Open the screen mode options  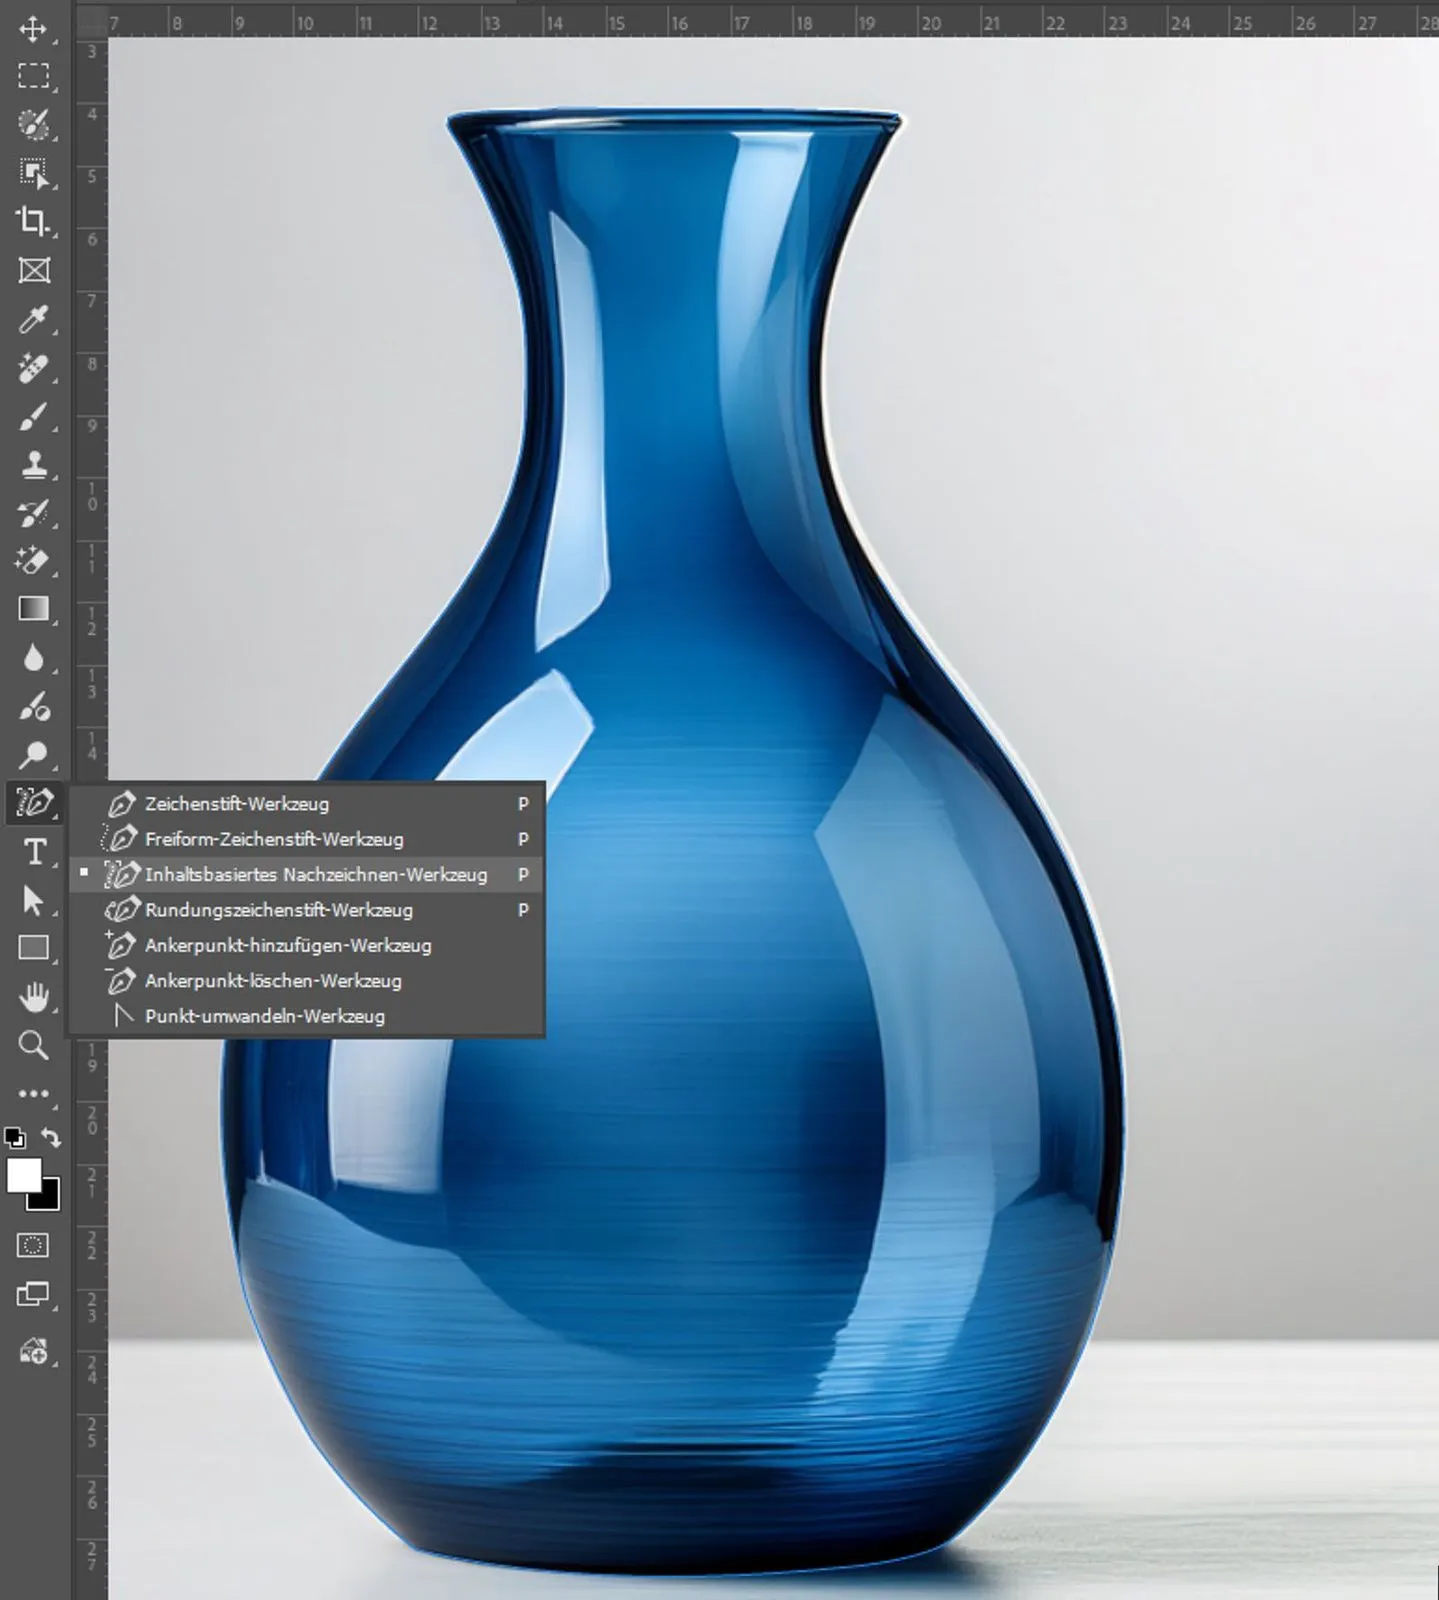point(33,1295)
